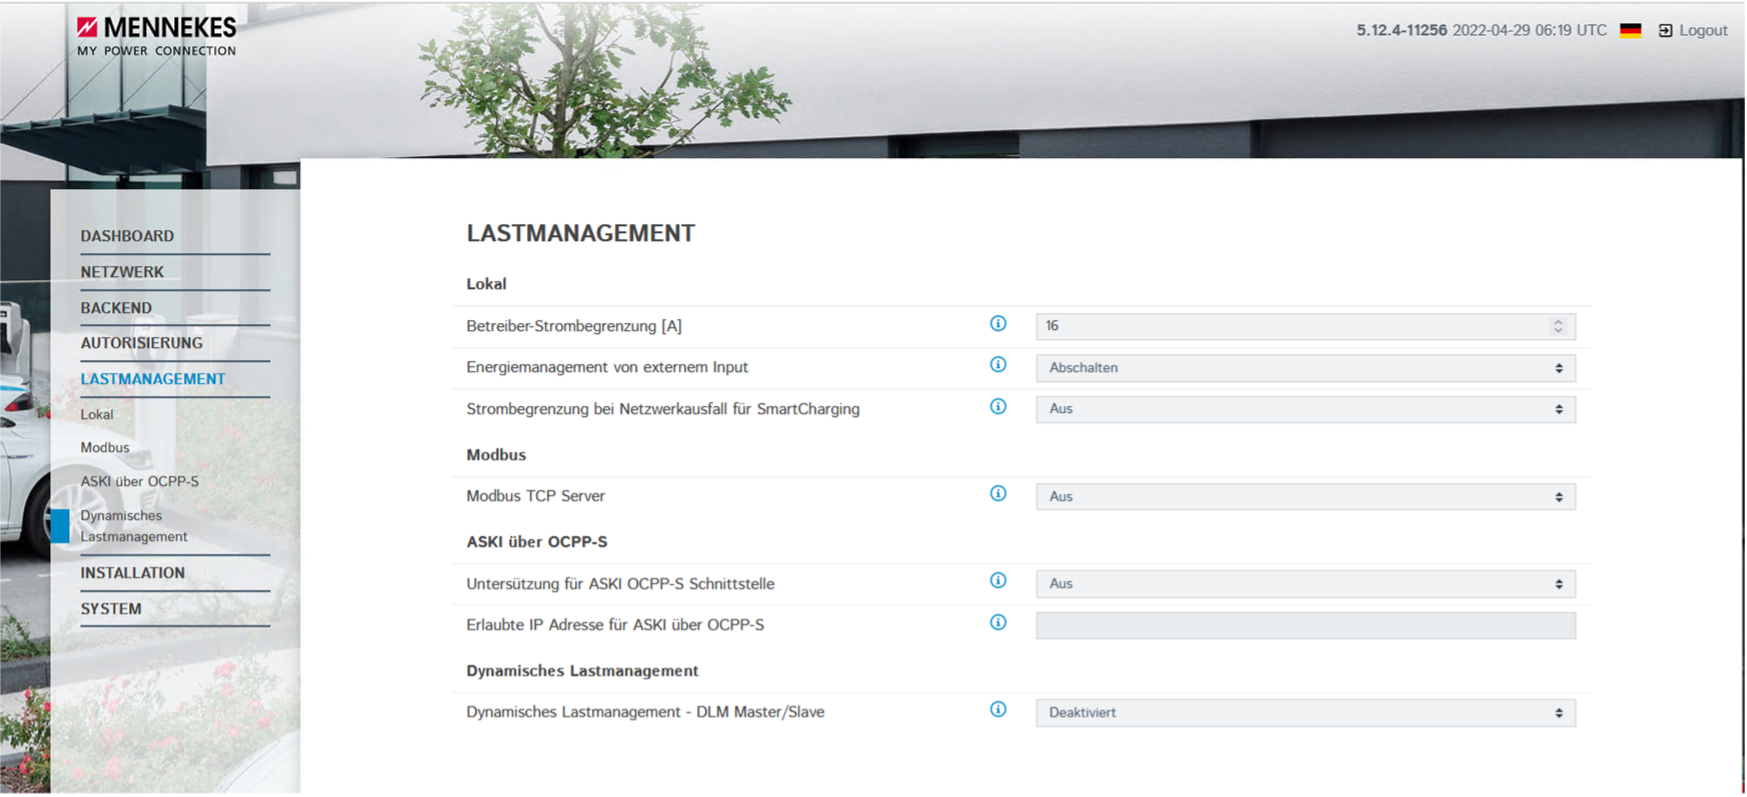
Task: Select the Installation menu item
Action: 132,573
